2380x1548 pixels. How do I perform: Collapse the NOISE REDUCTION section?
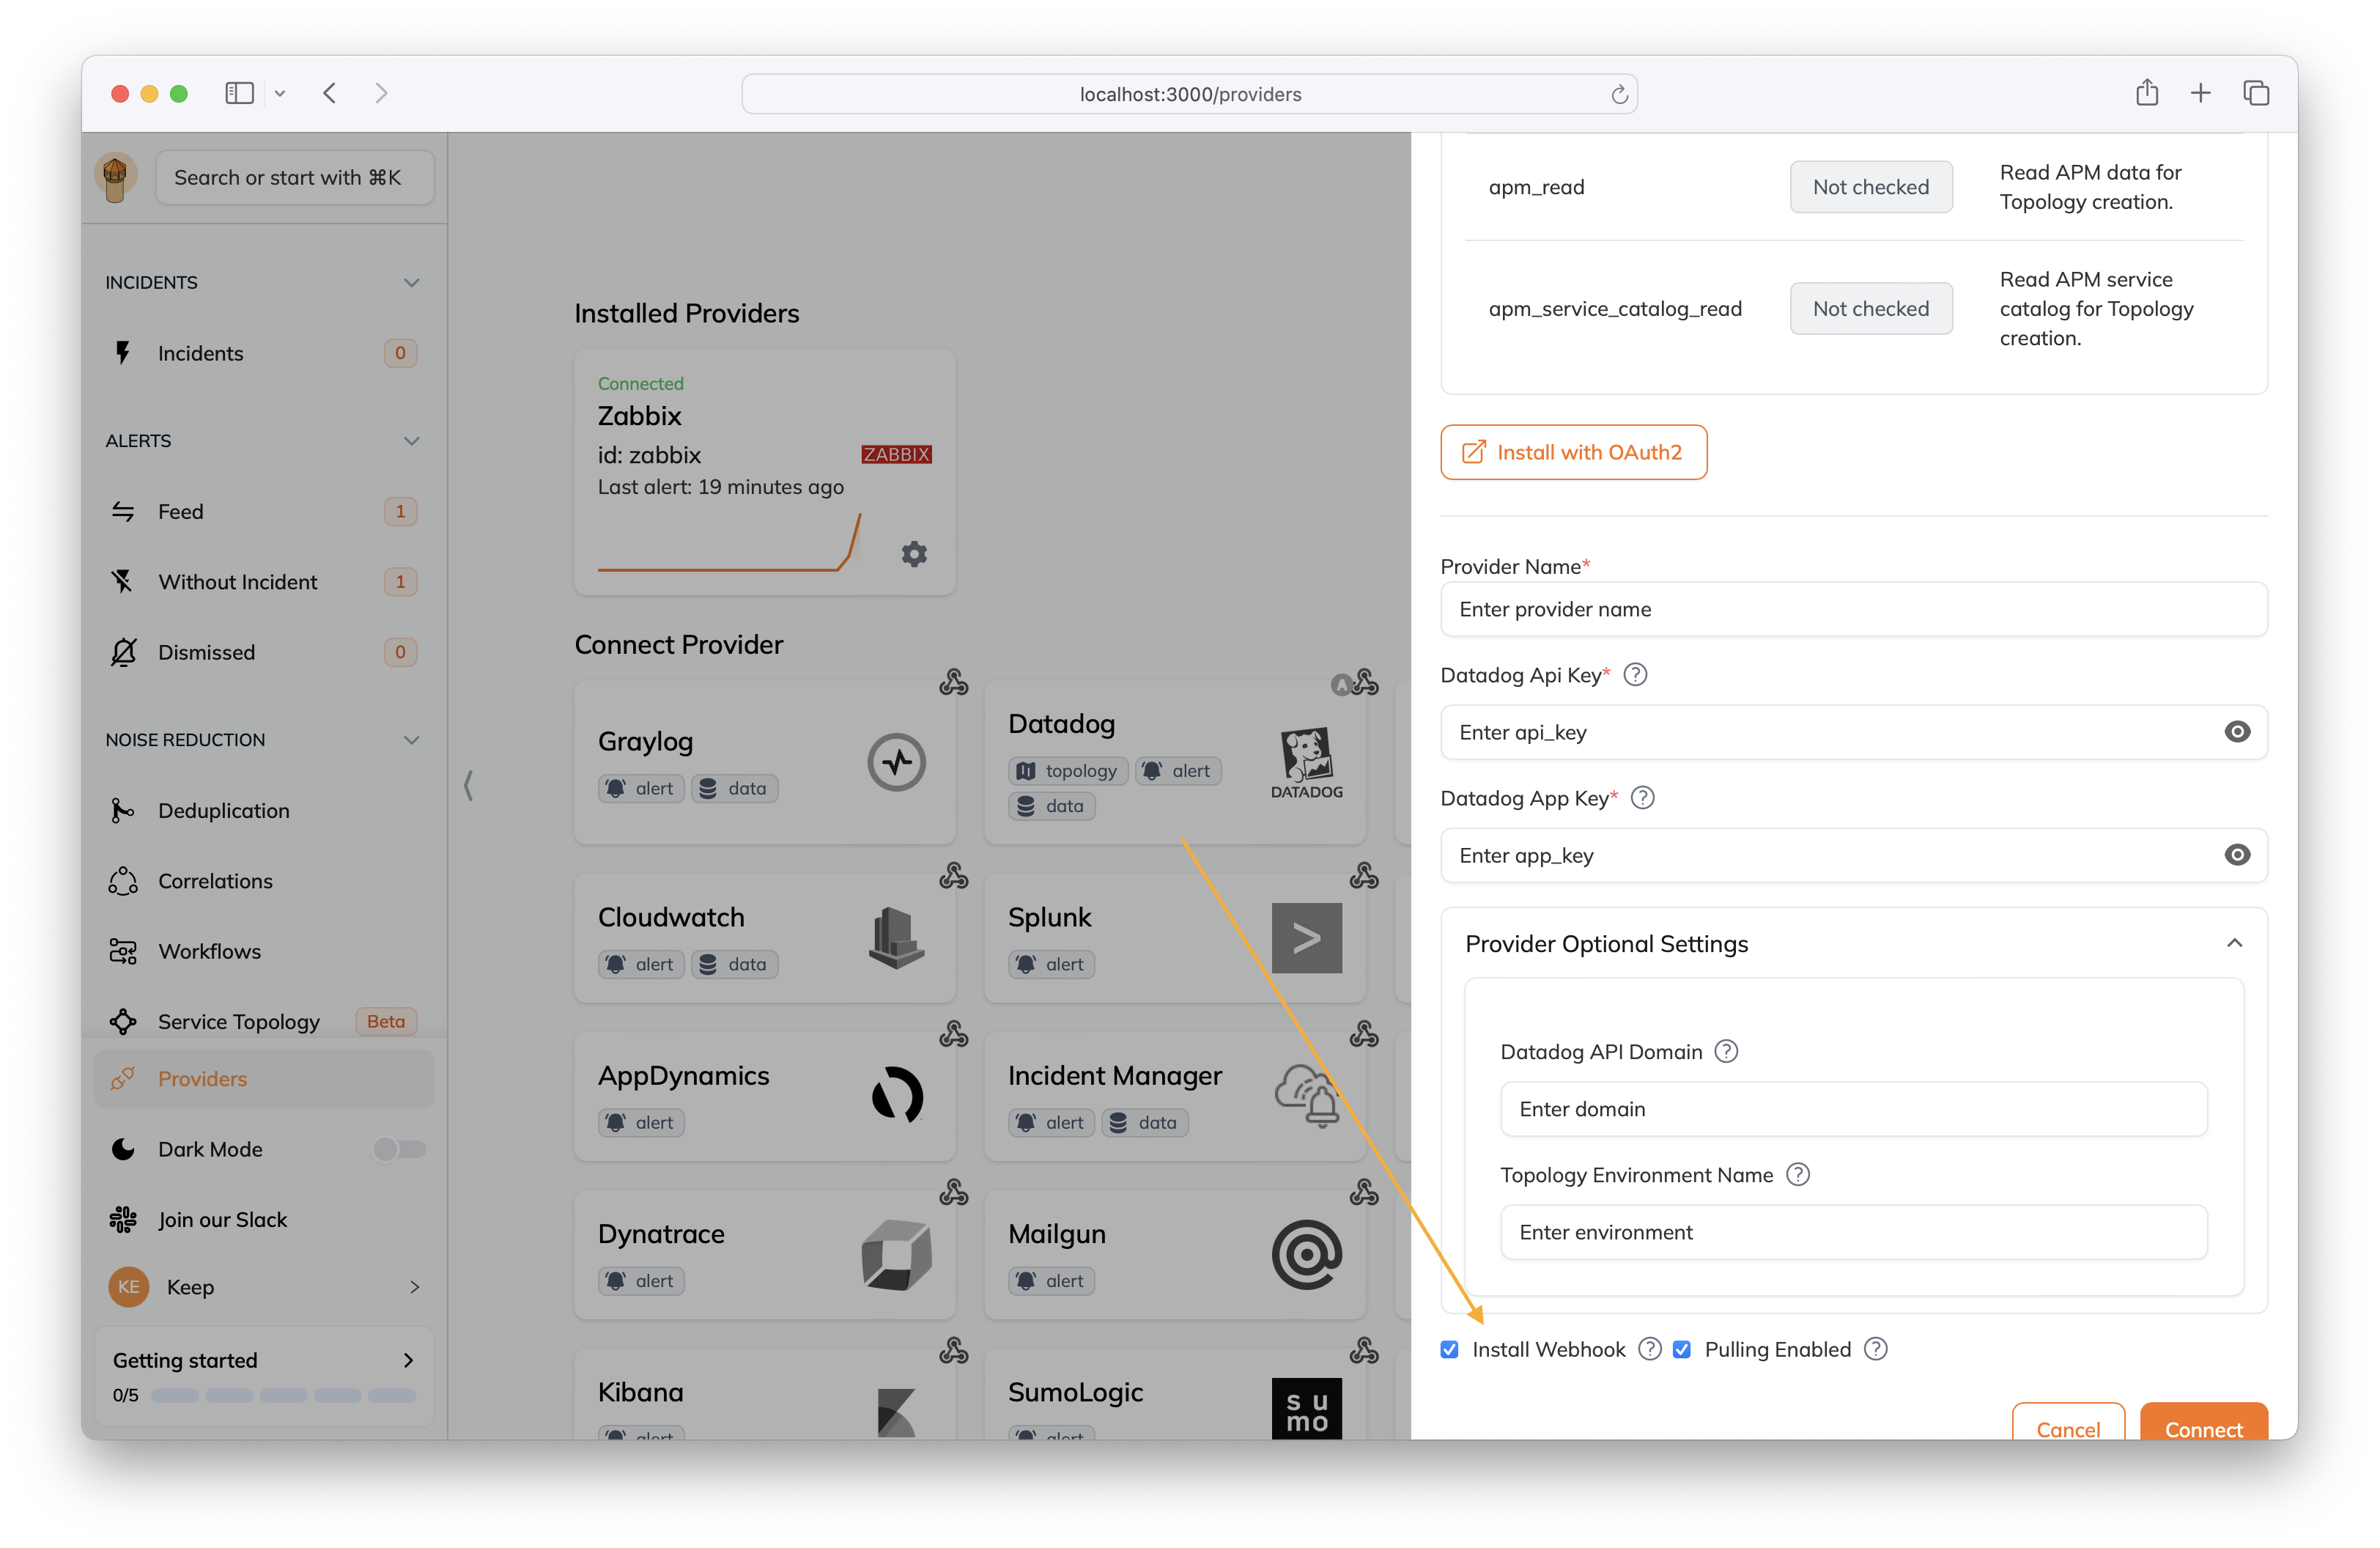point(411,740)
